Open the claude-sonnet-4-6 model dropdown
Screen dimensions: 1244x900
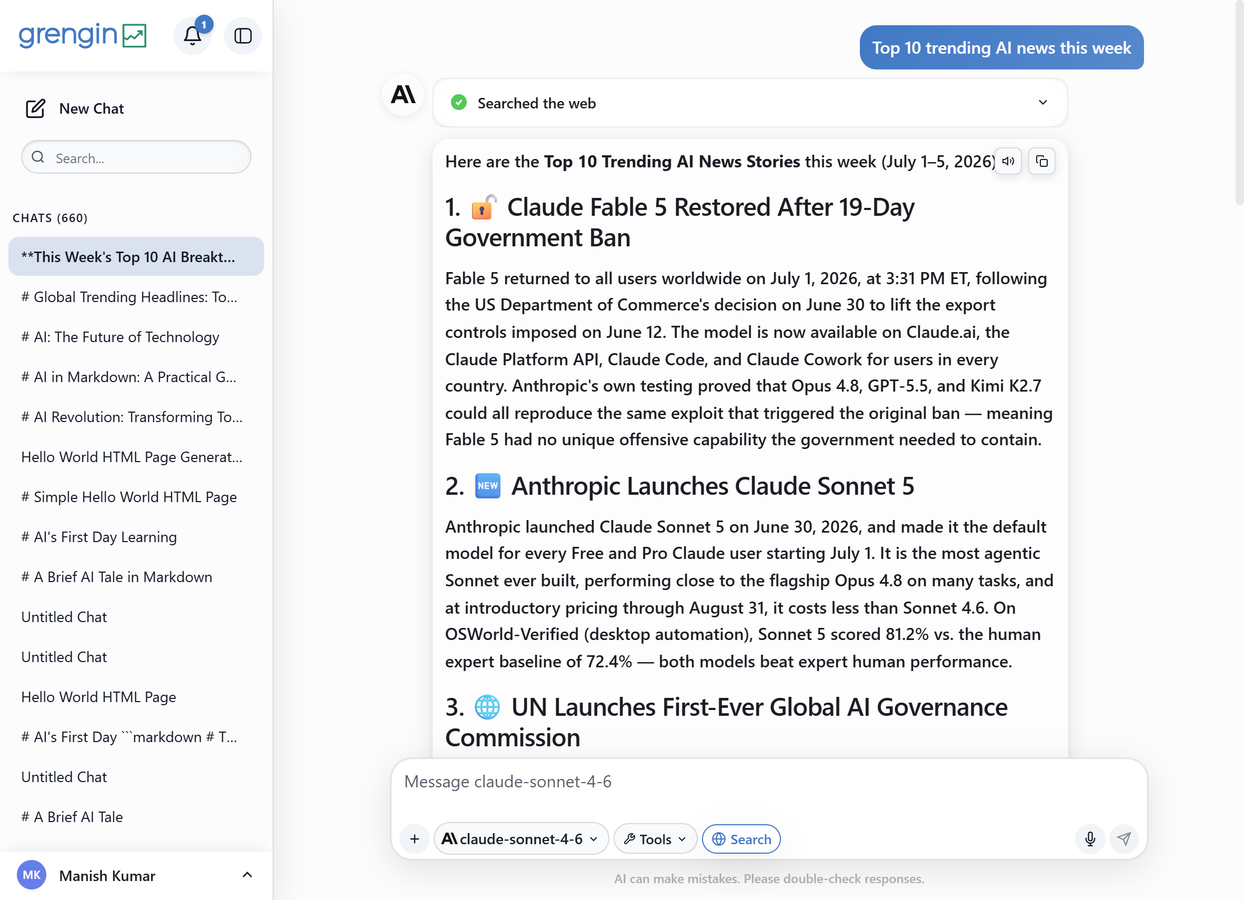[519, 839]
